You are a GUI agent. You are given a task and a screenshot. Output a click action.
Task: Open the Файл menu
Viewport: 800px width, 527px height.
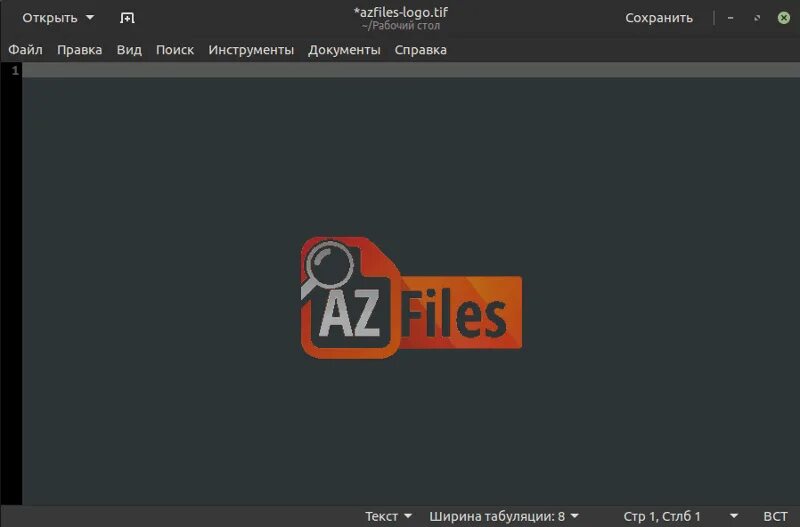[x=25, y=49]
